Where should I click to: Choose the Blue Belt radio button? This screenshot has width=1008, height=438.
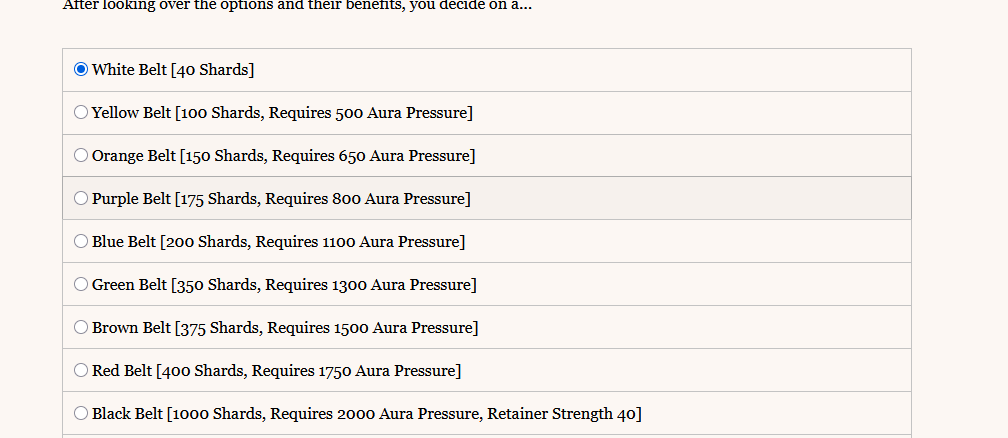tap(81, 242)
